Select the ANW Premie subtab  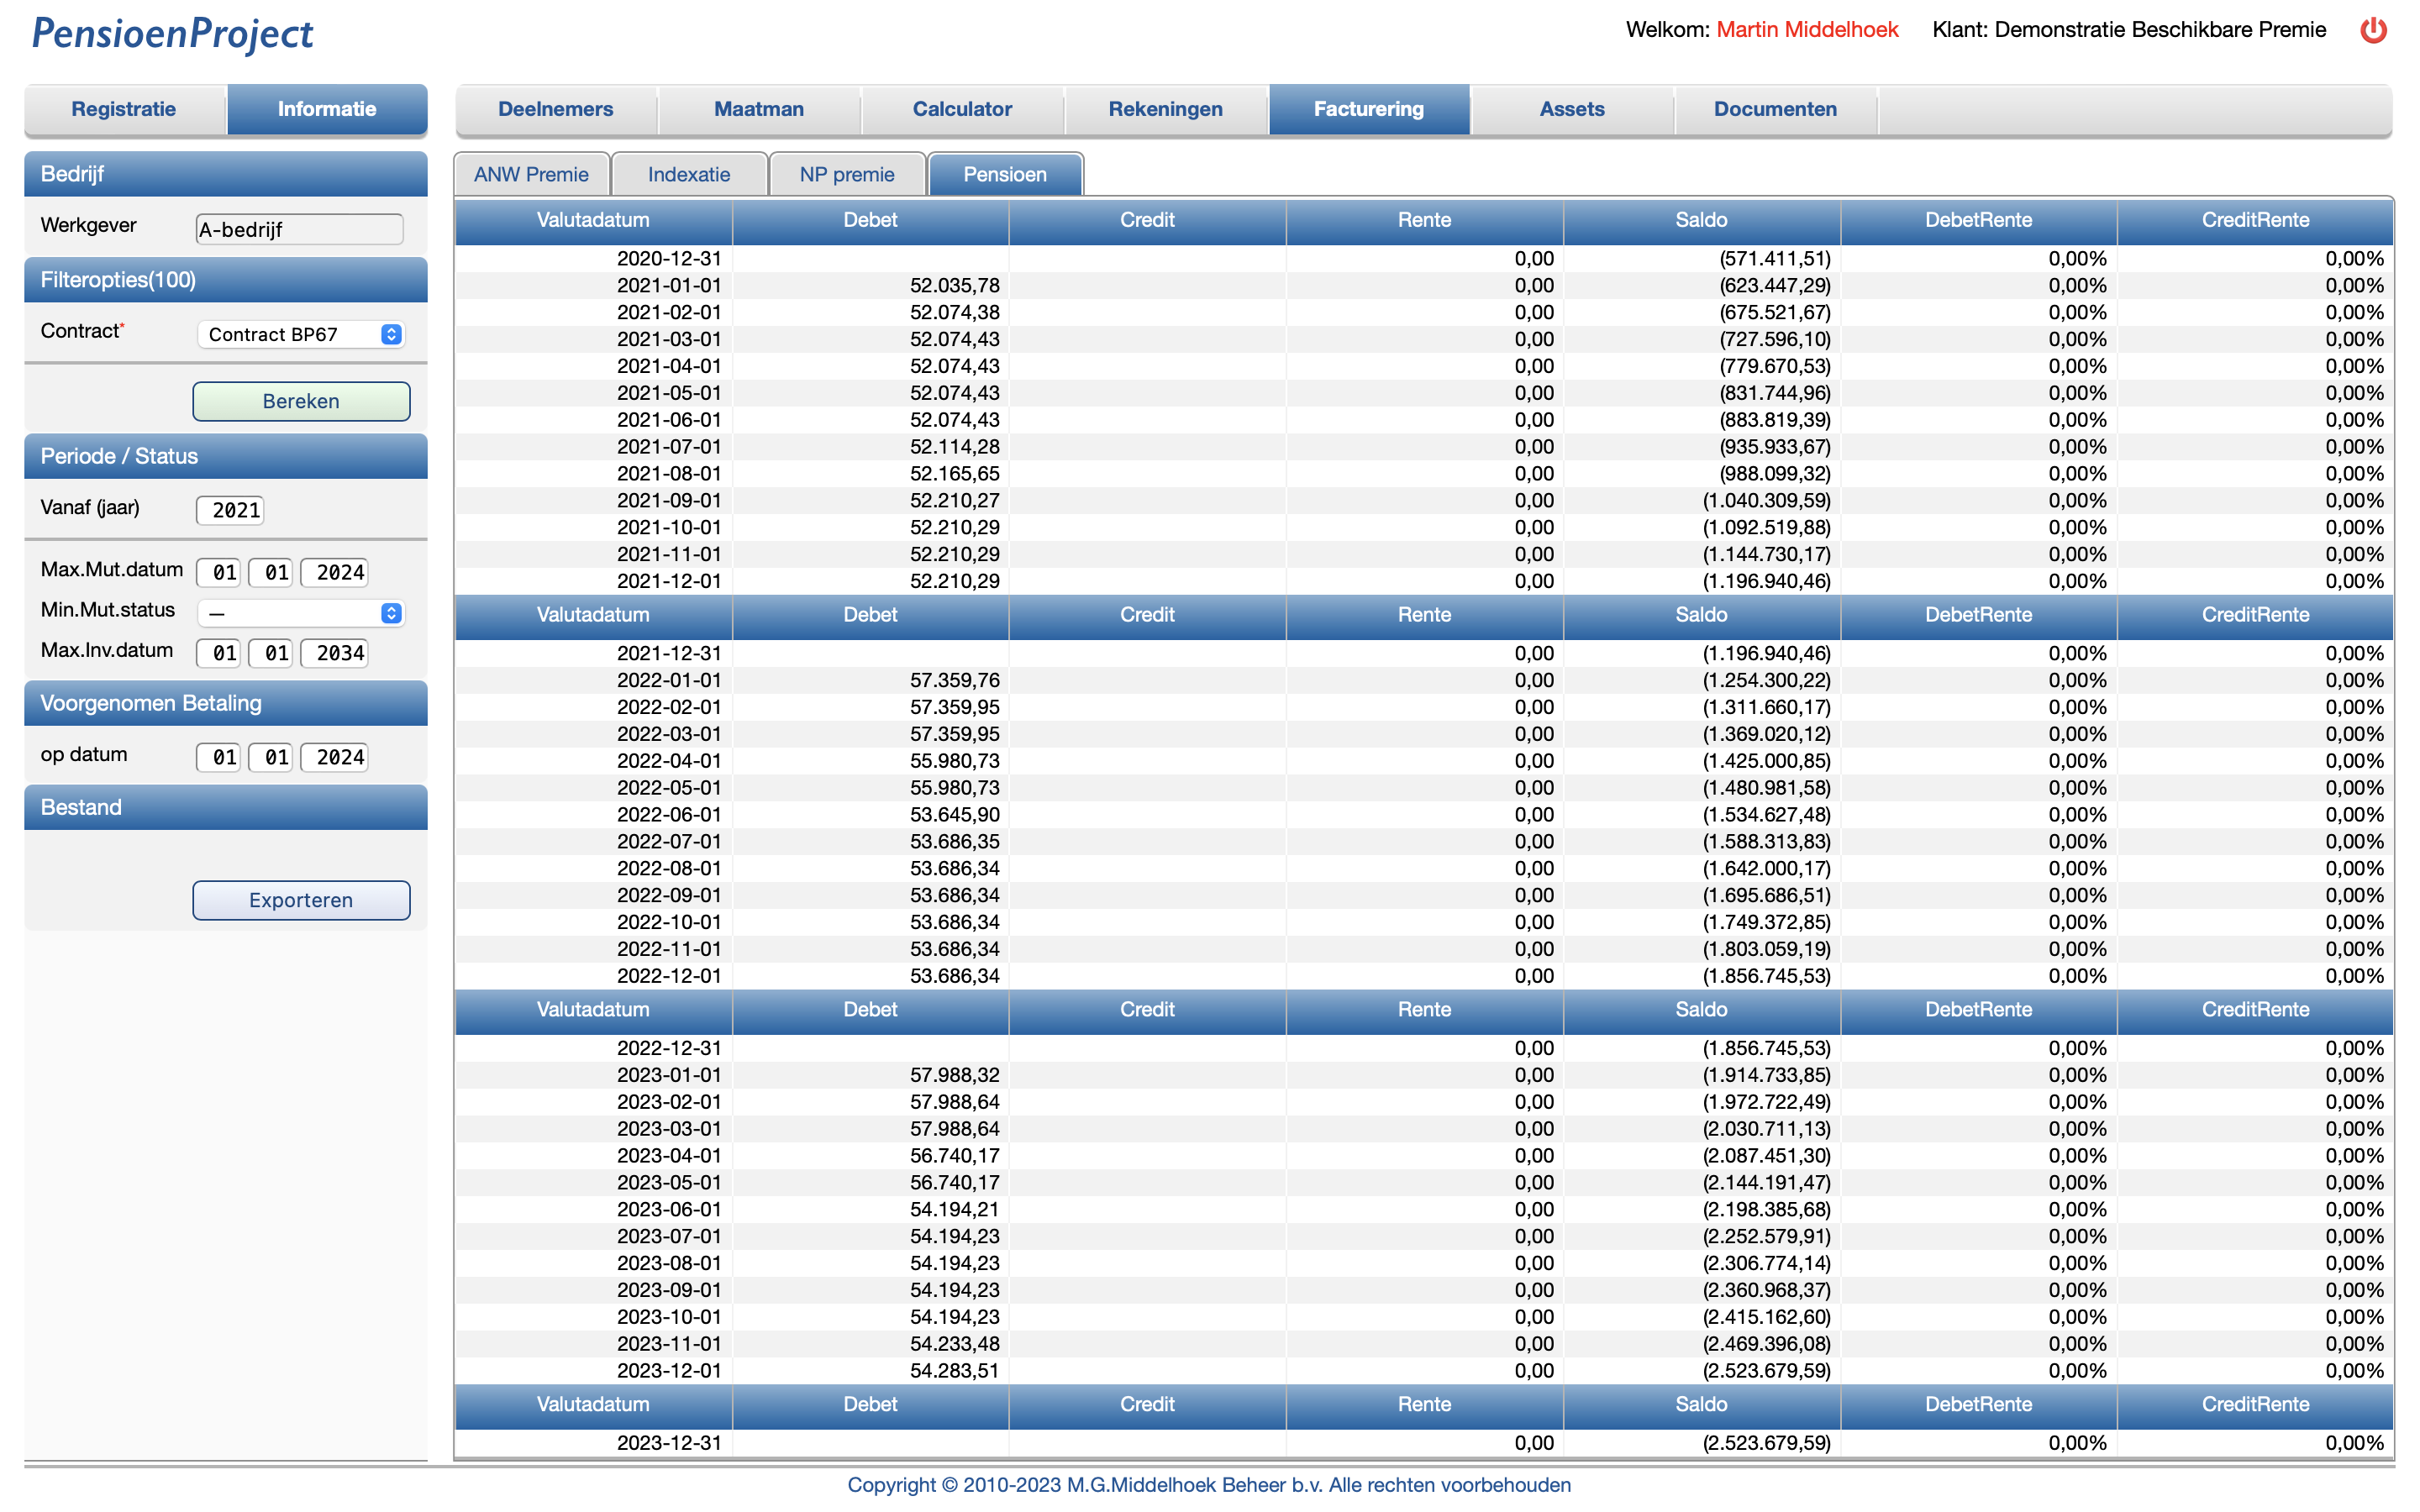click(531, 174)
